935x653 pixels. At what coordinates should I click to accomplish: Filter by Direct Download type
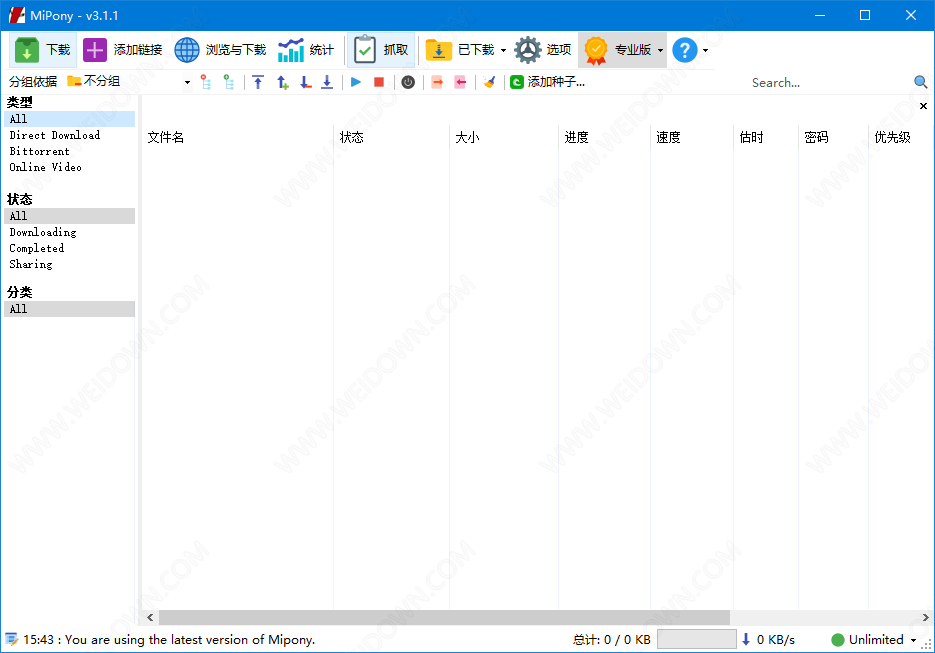point(55,135)
